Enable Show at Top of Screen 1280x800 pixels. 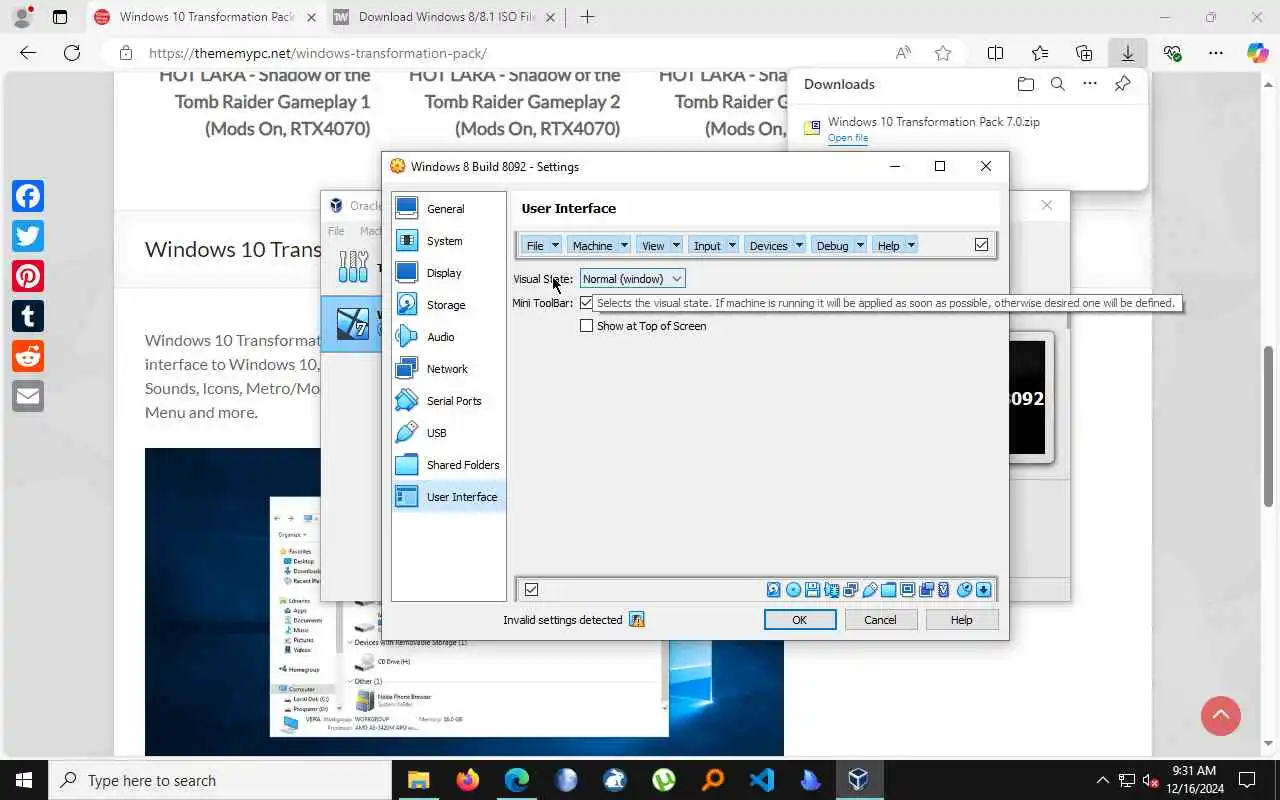tap(587, 326)
